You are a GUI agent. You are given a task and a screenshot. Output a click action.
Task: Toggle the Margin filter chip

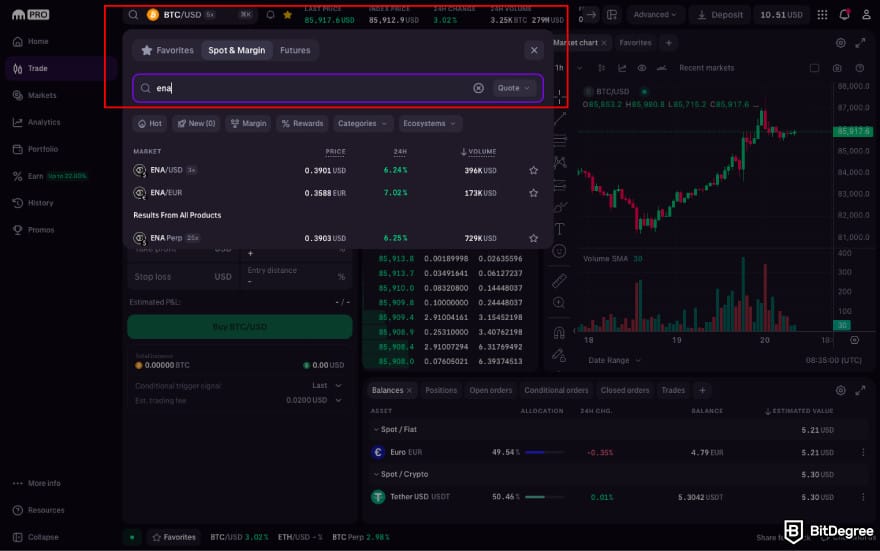point(249,123)
